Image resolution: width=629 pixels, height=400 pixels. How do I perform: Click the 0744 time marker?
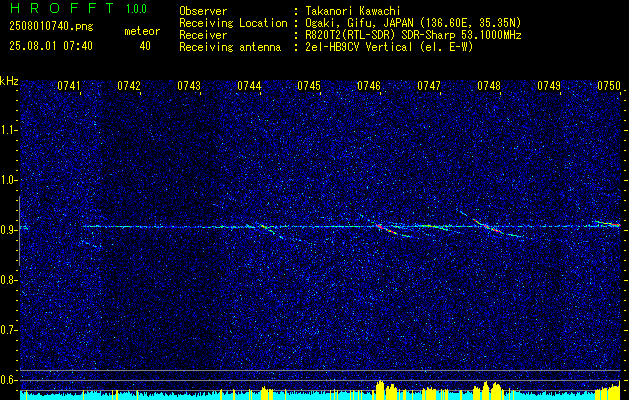point(249,86)
